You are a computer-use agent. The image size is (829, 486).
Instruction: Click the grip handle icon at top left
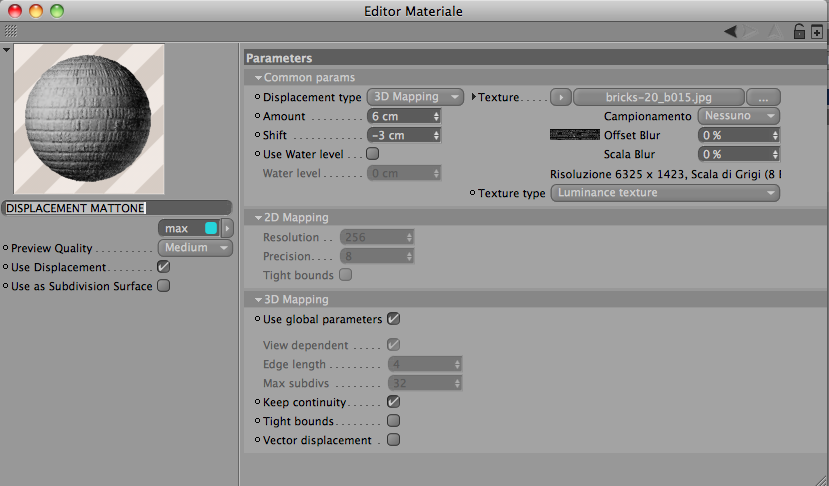[x=10, y=32]
